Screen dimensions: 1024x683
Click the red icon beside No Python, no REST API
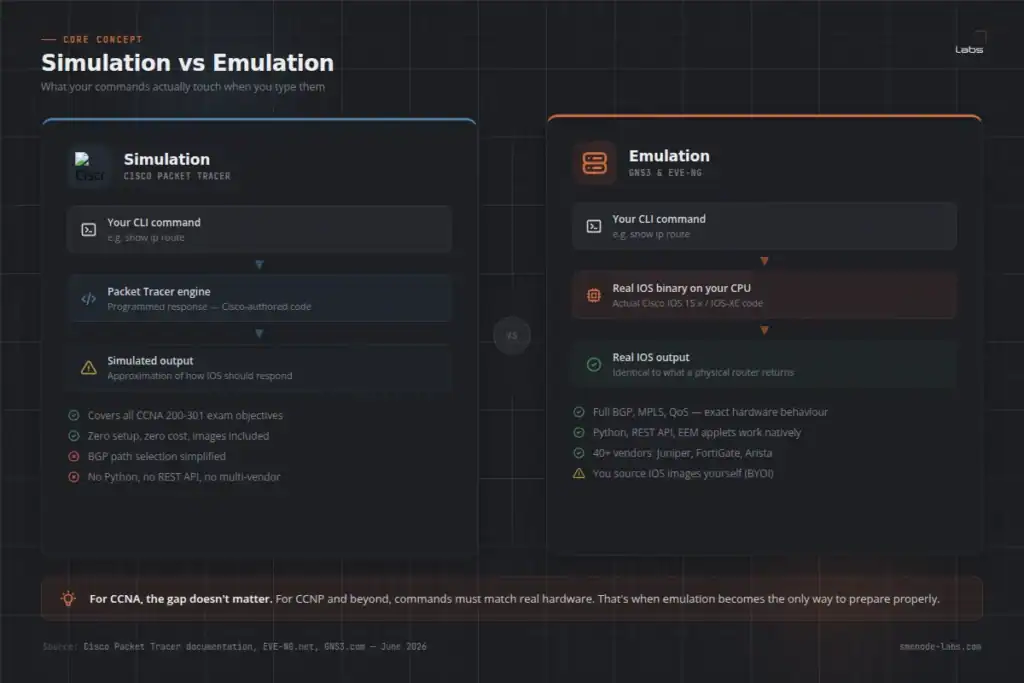(74, 477)
